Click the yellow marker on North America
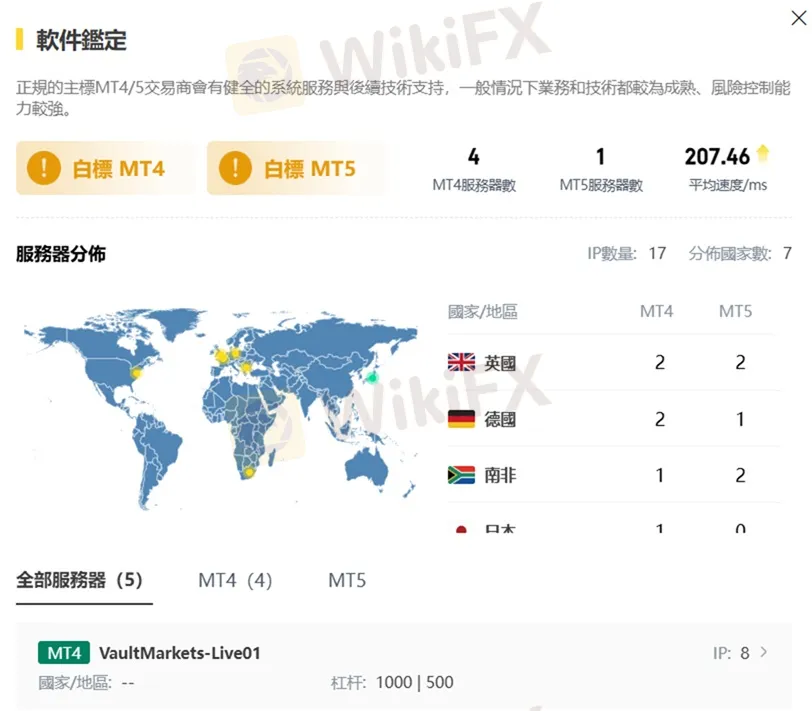This screenshot has width=812, height=711. coord(136,374)
